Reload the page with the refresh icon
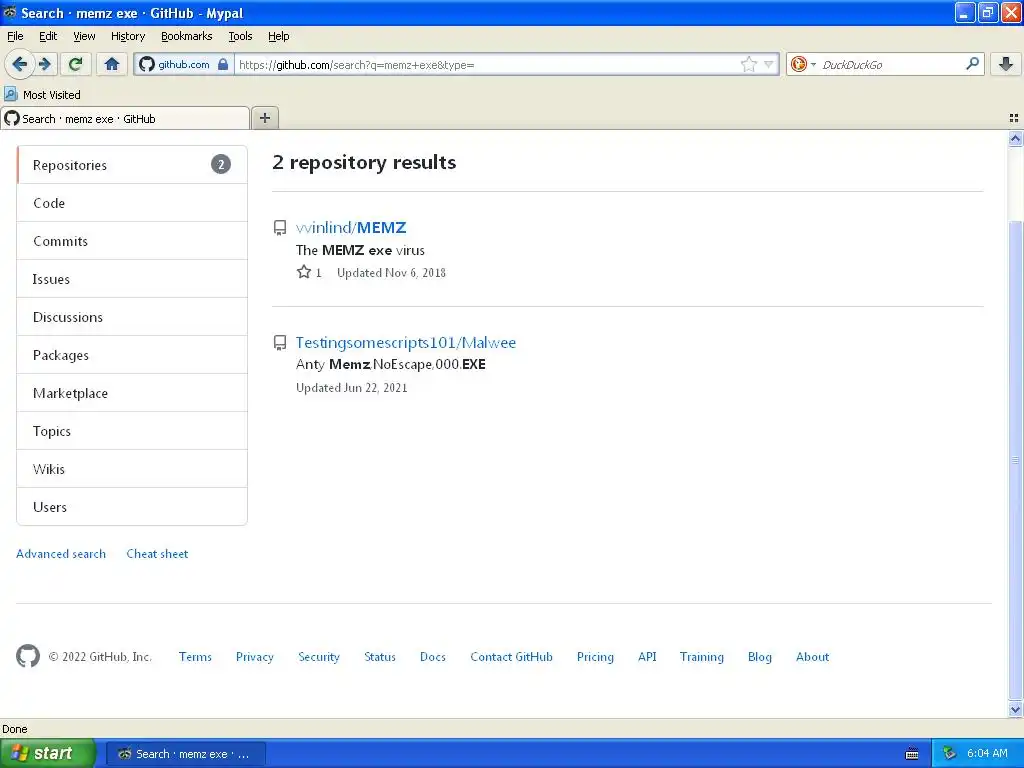Image resolution: width=1024 pixels, height=768 pixels. point(76,64)
